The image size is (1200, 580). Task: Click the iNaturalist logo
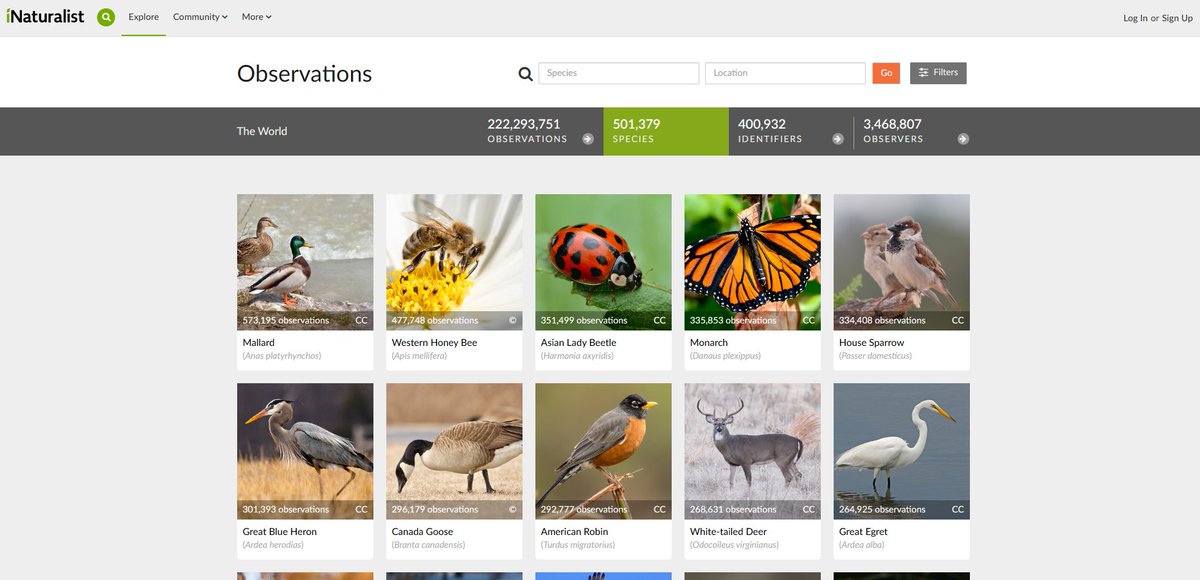coord(45,16)
